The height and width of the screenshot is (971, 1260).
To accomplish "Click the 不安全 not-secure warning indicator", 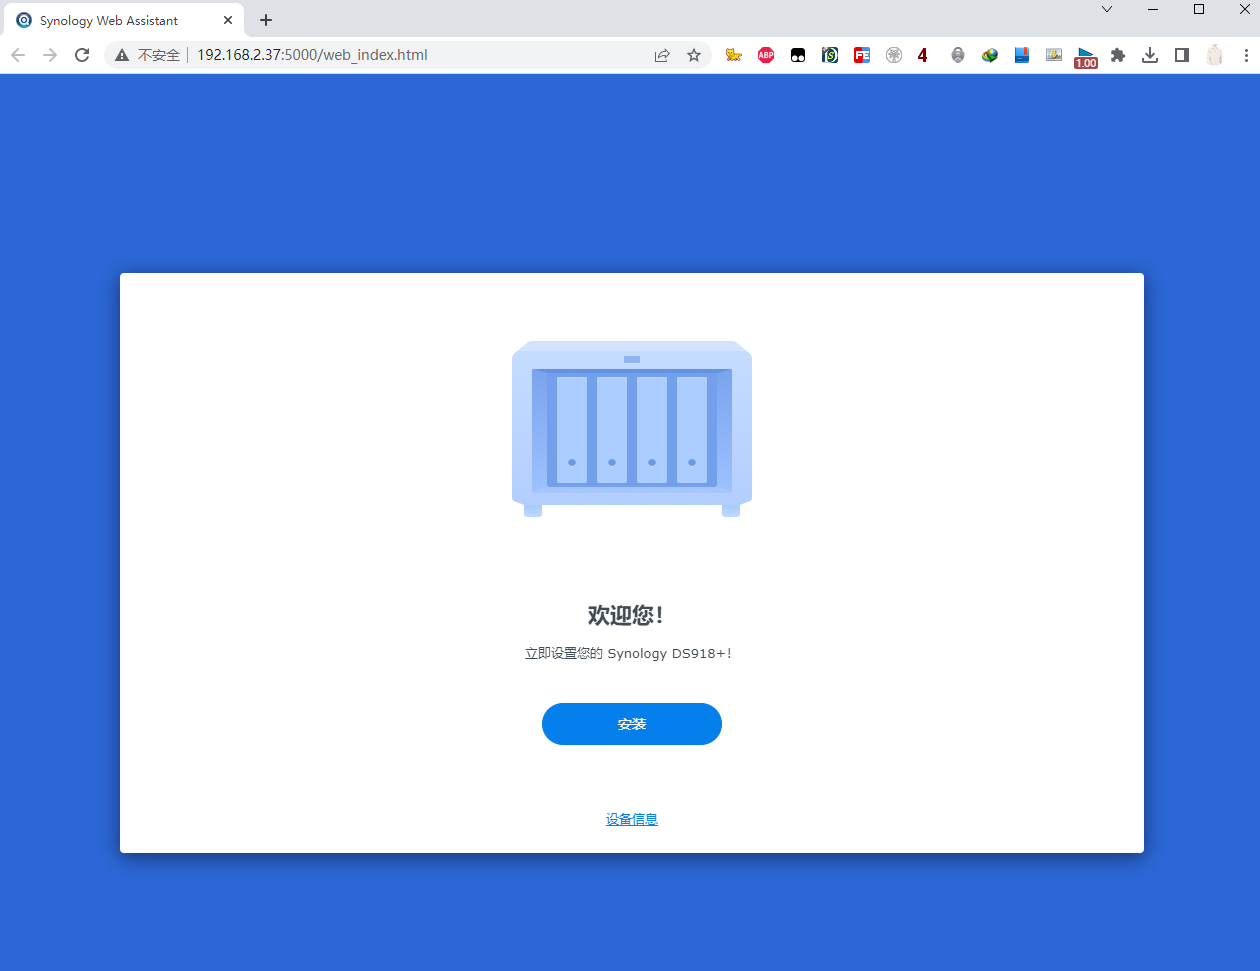I will (147, 55).
